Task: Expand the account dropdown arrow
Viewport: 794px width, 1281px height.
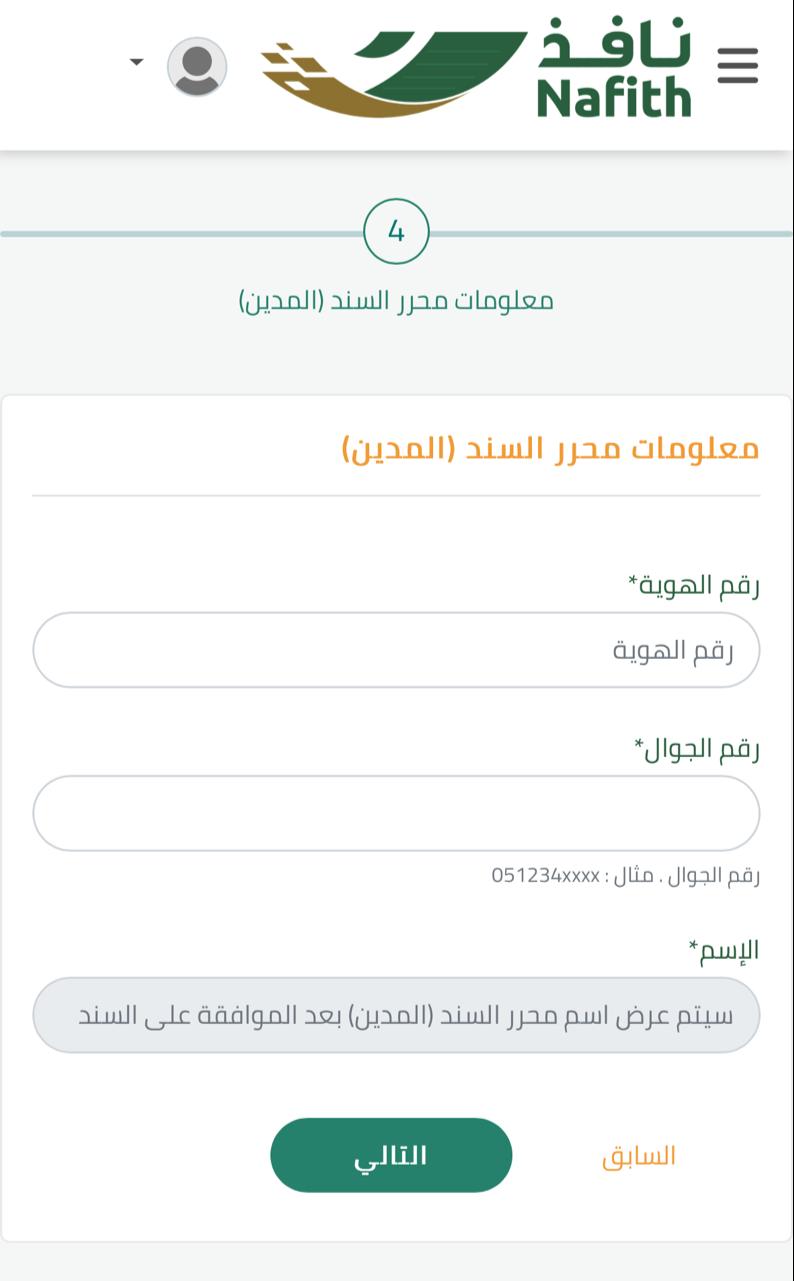Action: (137, 62)
